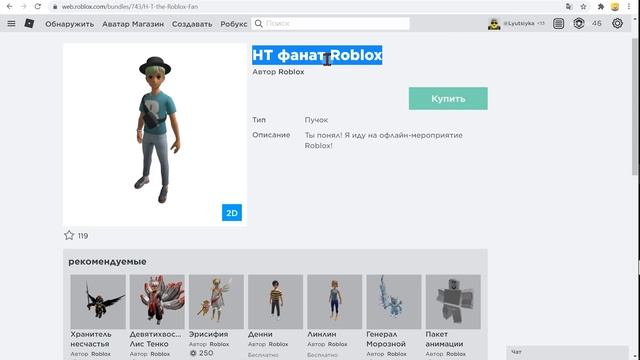Reload the page with the refresh icon

[38, 7]
